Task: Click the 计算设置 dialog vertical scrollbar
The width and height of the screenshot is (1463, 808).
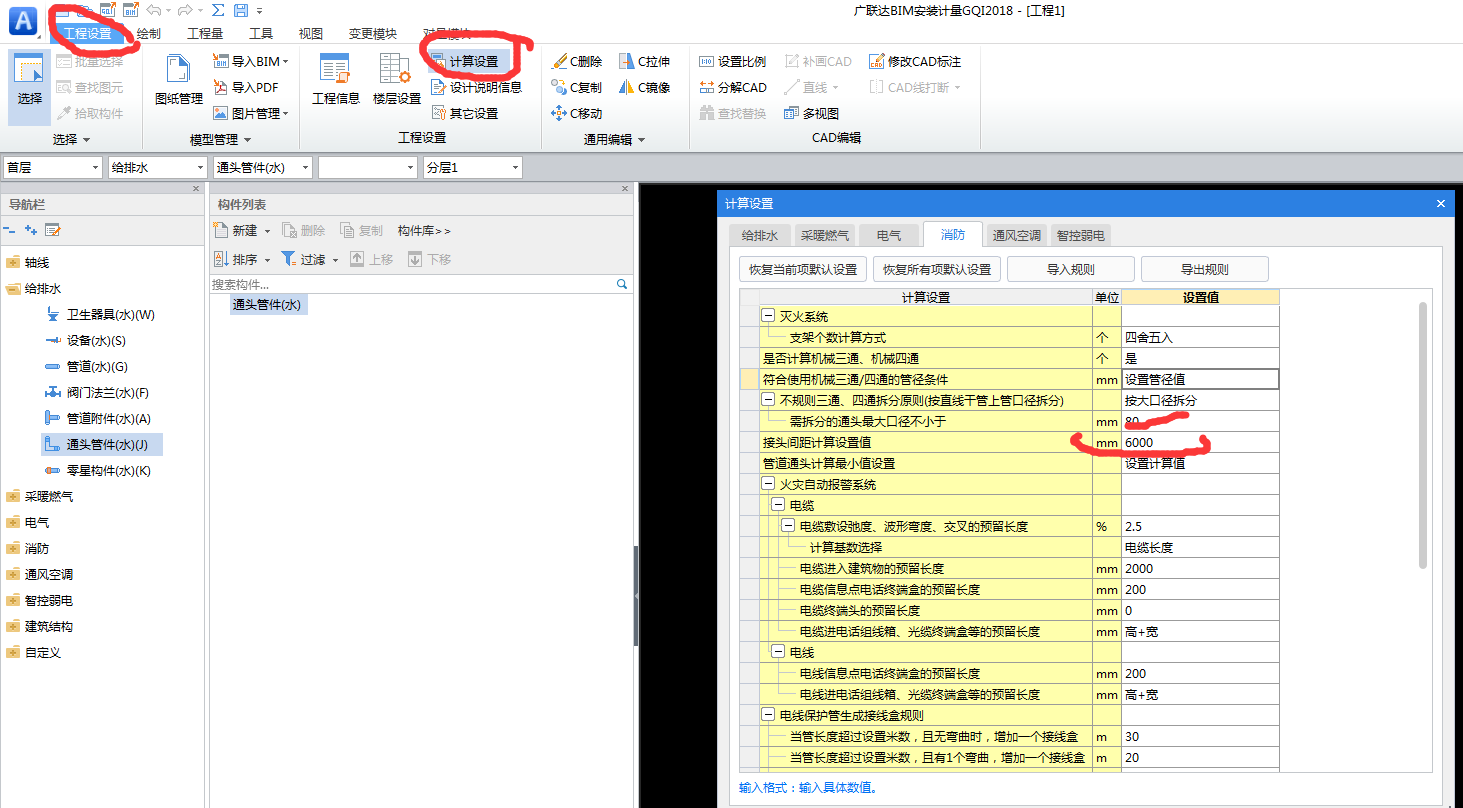Action: (1423, 435)
